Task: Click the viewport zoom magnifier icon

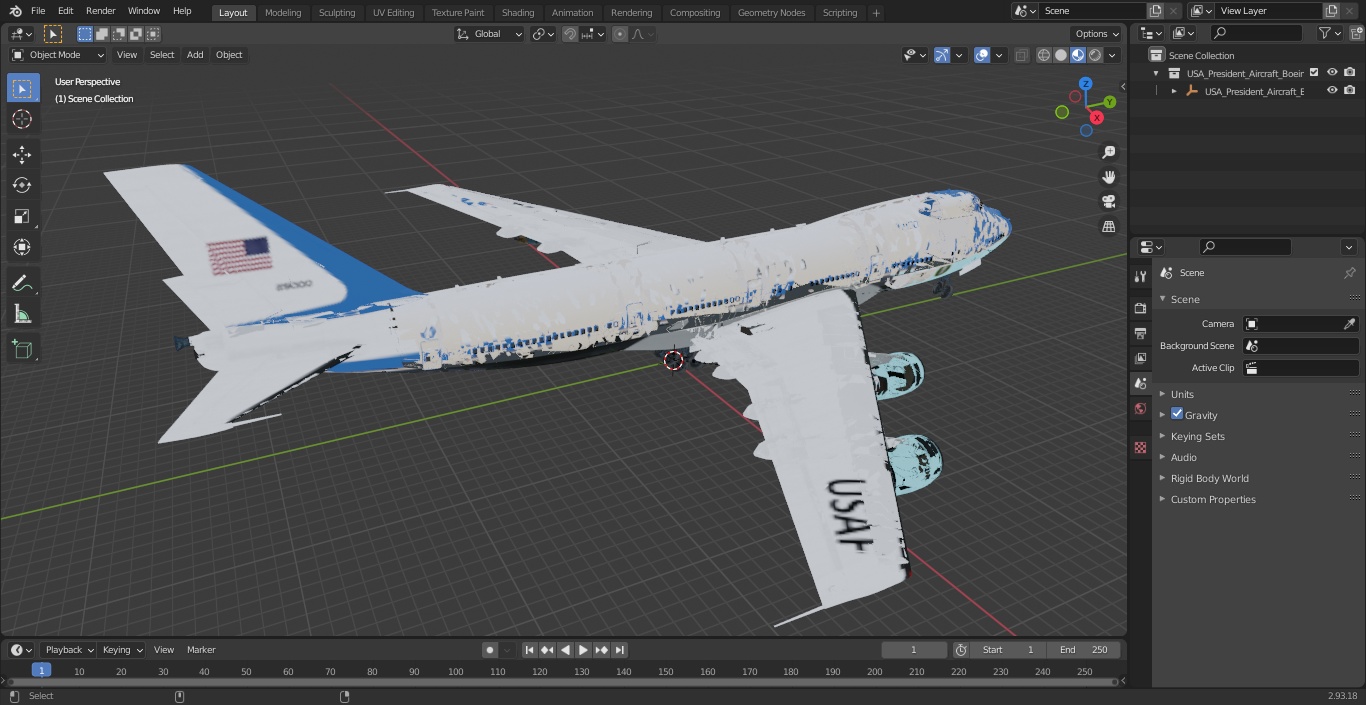Action: (x=1109, y=152)
